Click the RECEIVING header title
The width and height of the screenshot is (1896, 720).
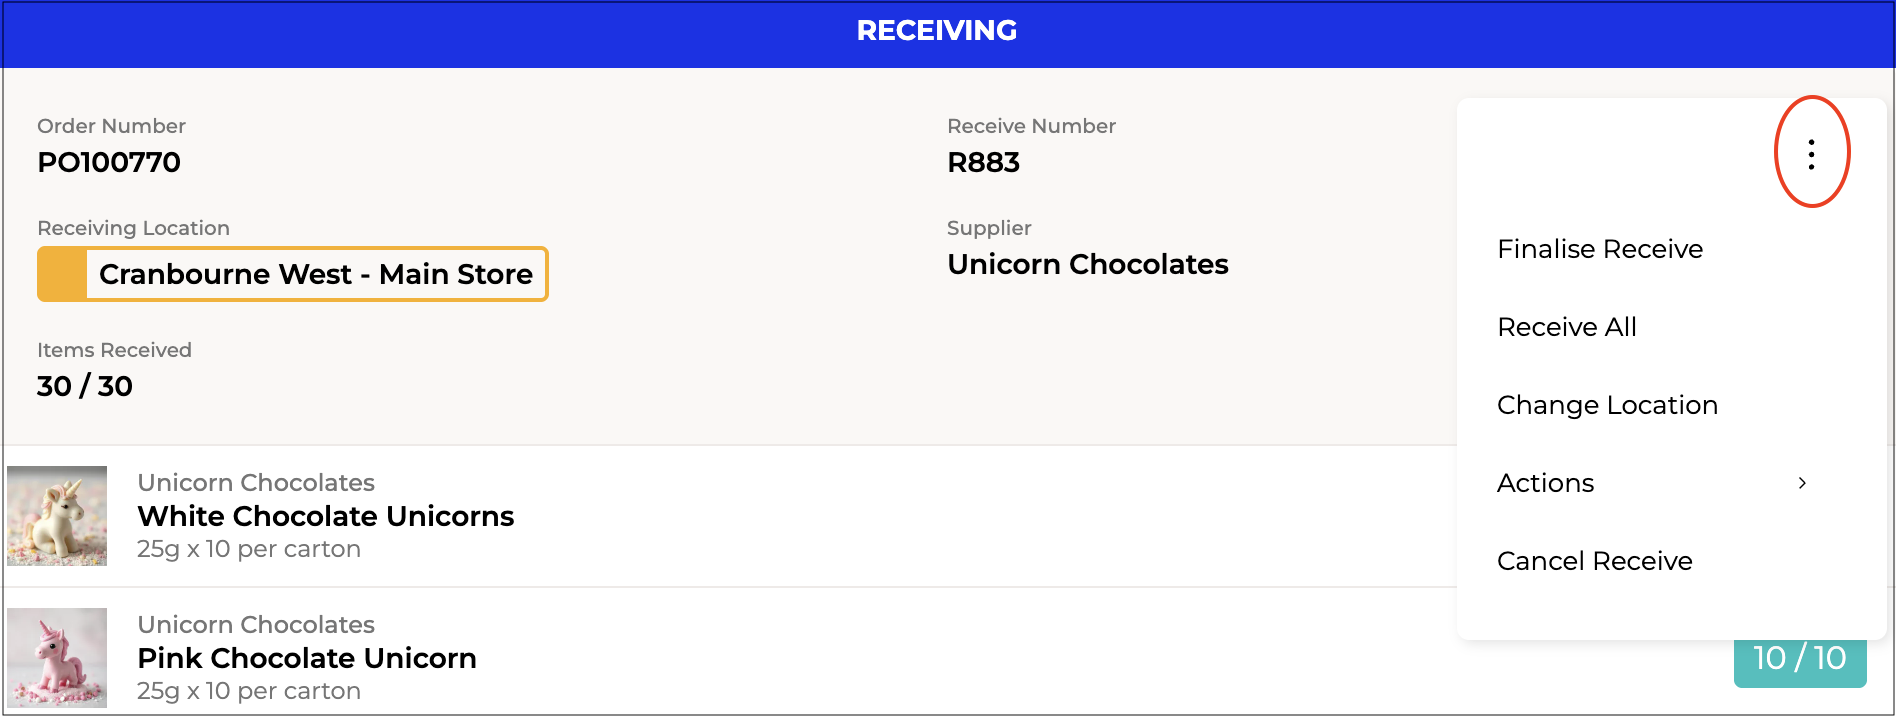click(936, 31)
